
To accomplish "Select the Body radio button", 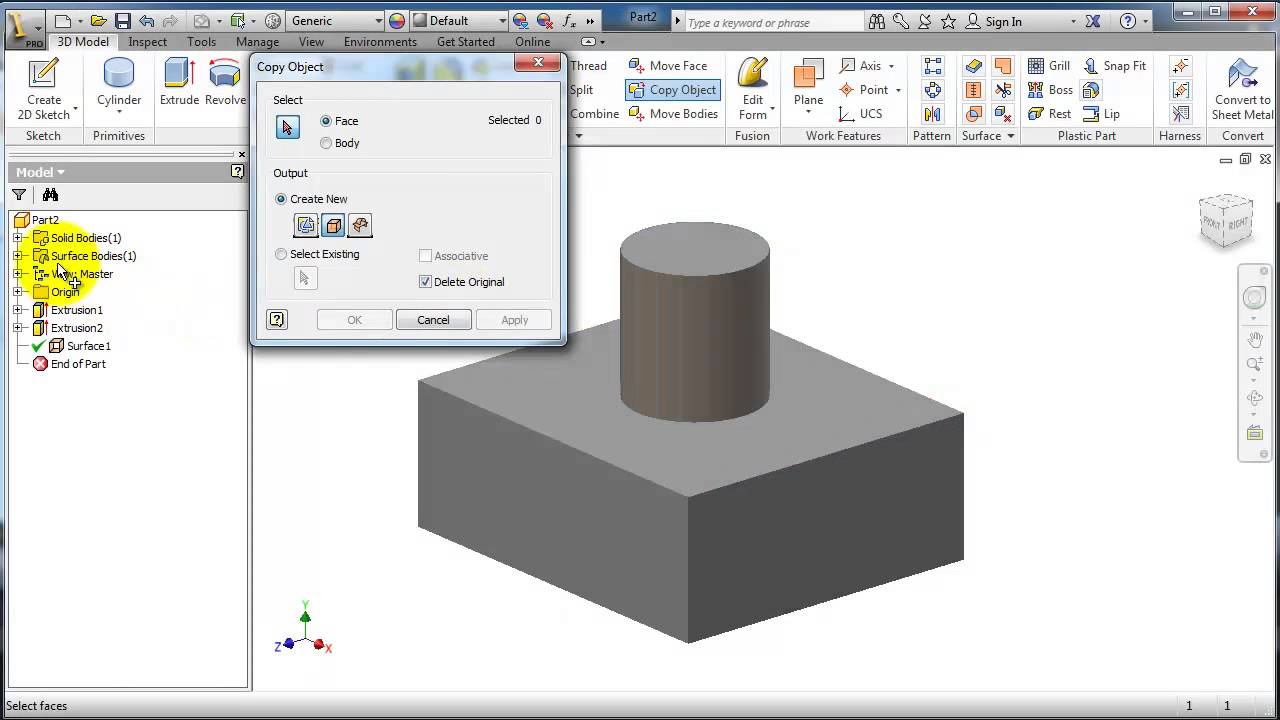I will 326,143.
